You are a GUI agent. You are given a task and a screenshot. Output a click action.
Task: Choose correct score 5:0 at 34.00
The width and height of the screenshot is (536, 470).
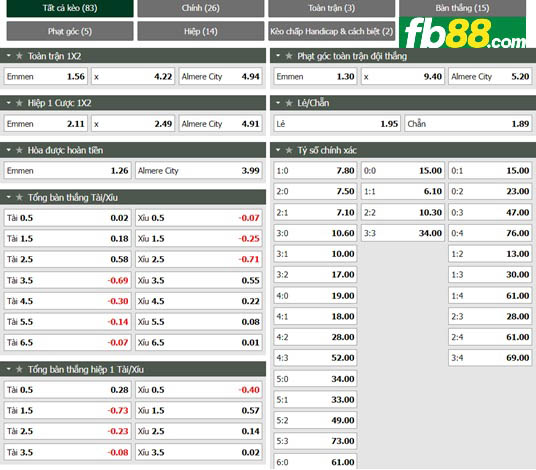point(315,379)
